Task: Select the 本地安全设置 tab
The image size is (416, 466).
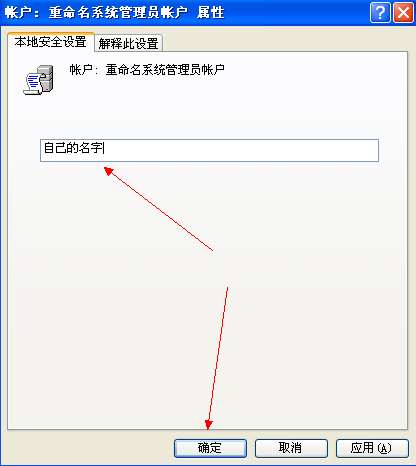Action: pyautogui.click(x=50, y=42)
